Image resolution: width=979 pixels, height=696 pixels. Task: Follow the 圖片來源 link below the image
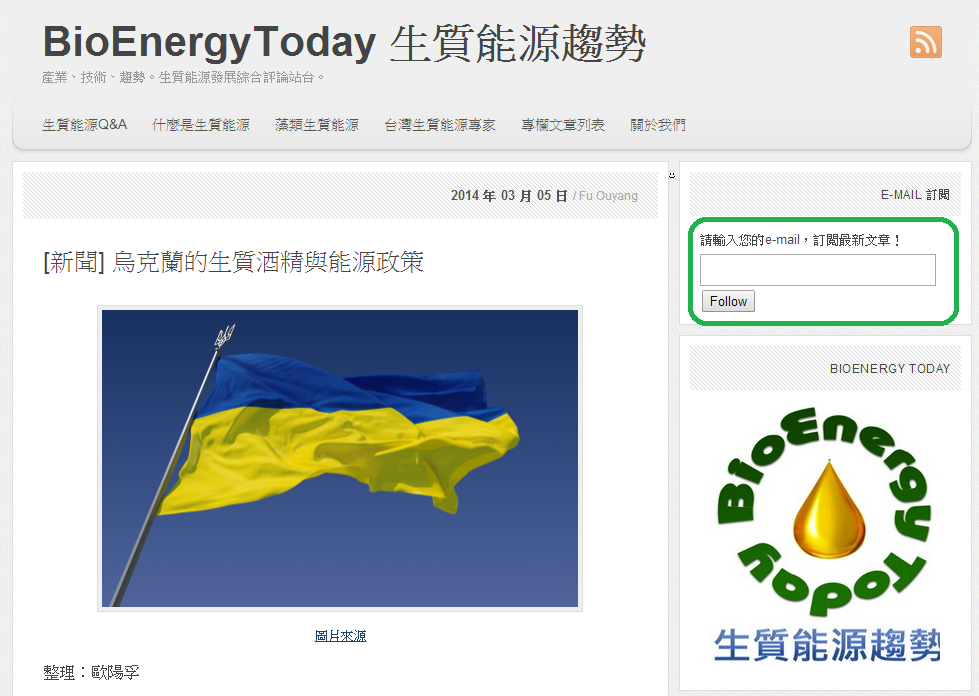click(x=340, y=636)
